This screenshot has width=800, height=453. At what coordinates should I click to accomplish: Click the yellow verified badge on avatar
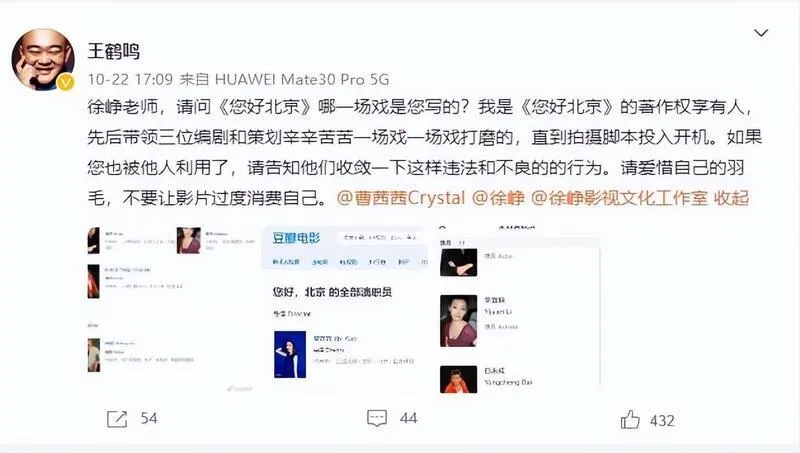65,82
